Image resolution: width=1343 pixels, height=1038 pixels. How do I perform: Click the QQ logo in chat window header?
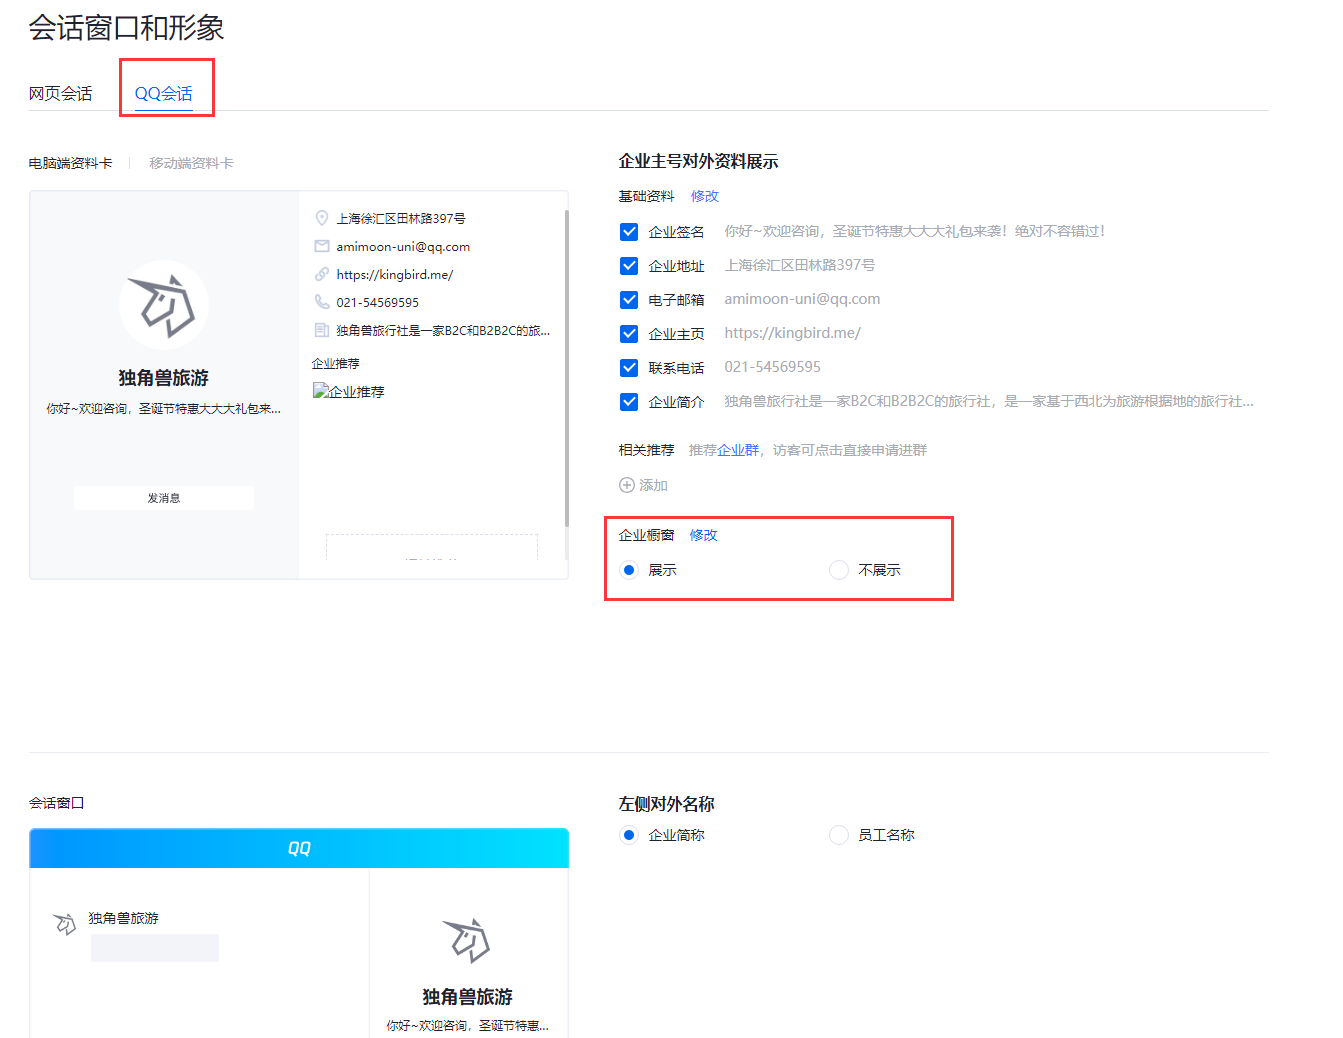click(299, 848)
